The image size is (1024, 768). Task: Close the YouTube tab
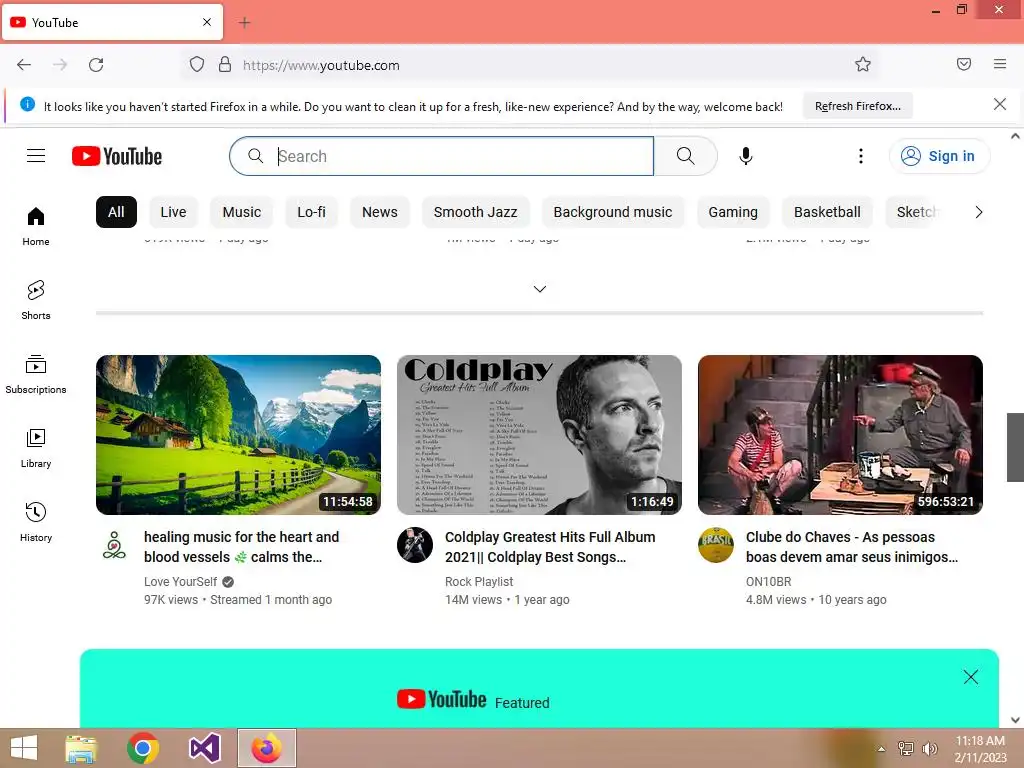click(207, 22)
